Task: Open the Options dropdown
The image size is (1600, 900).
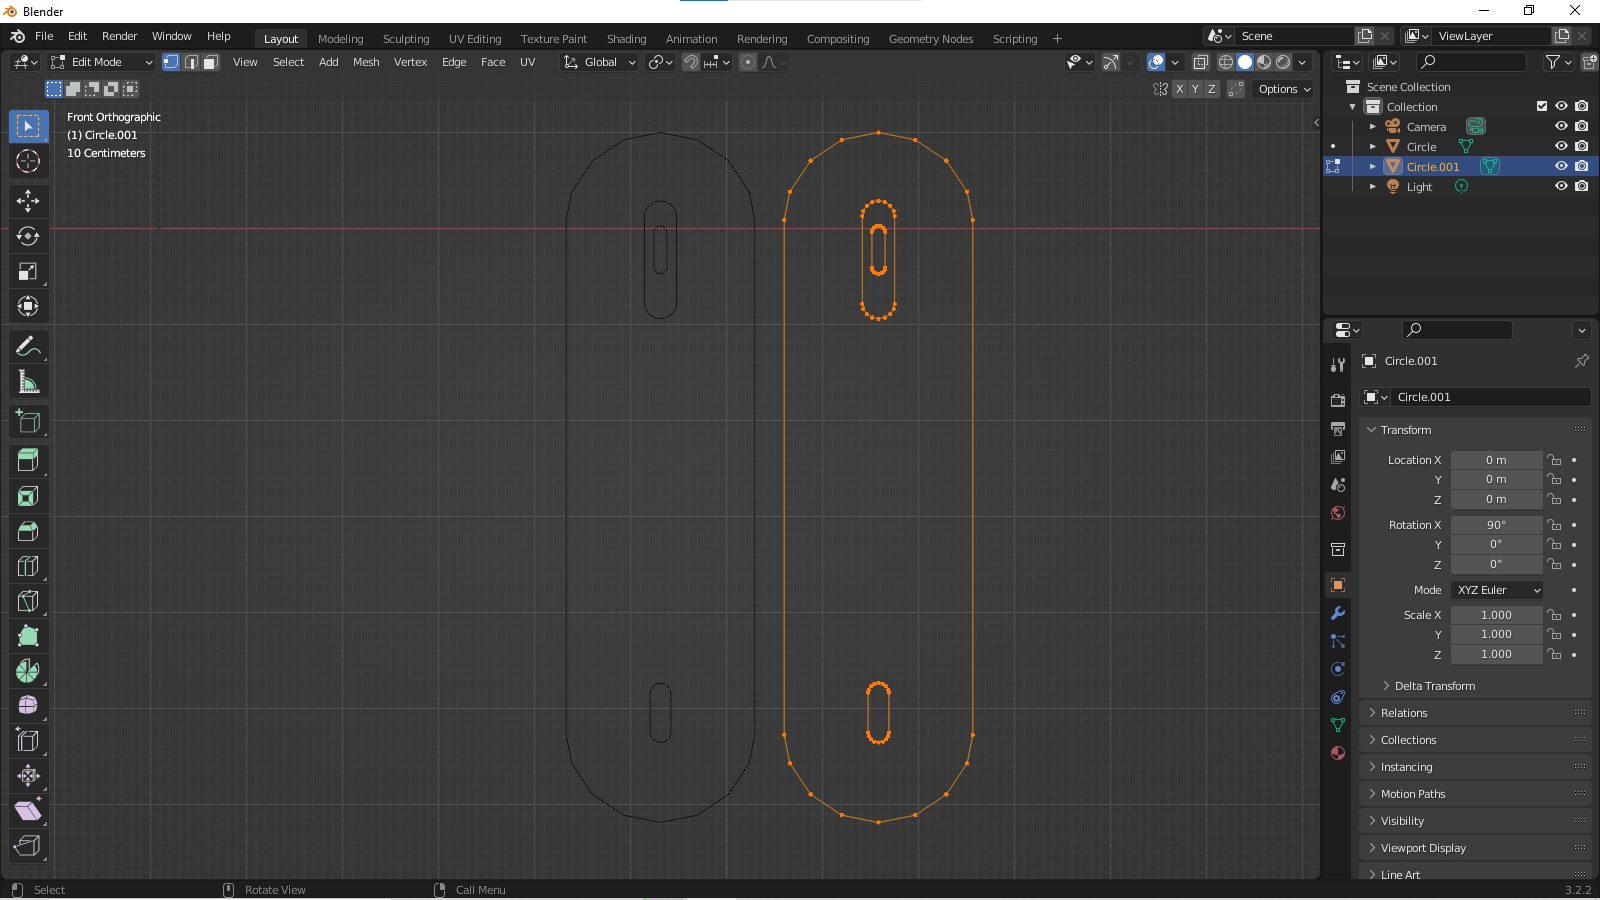Action: click(1284, 89)
